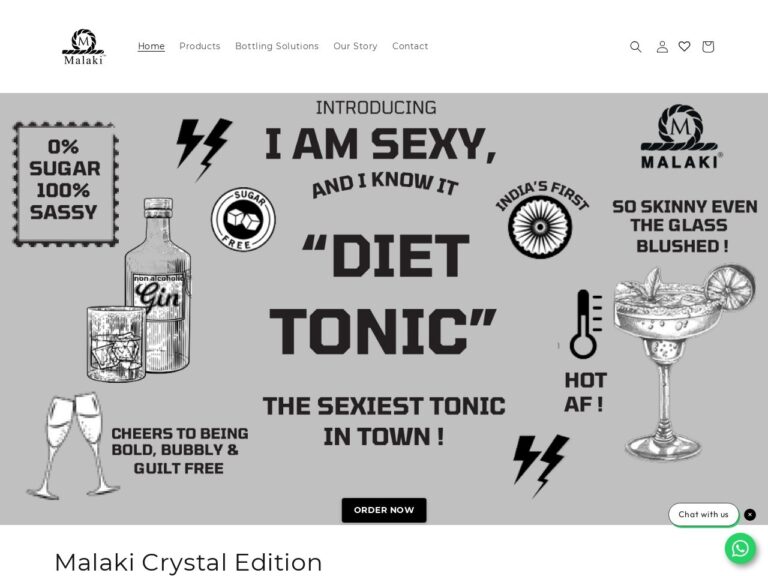The width and height of the screenshot is (768, 576).
Task: Click the Malaki Crystal Edition heading
Action: [x=188, y=562]
